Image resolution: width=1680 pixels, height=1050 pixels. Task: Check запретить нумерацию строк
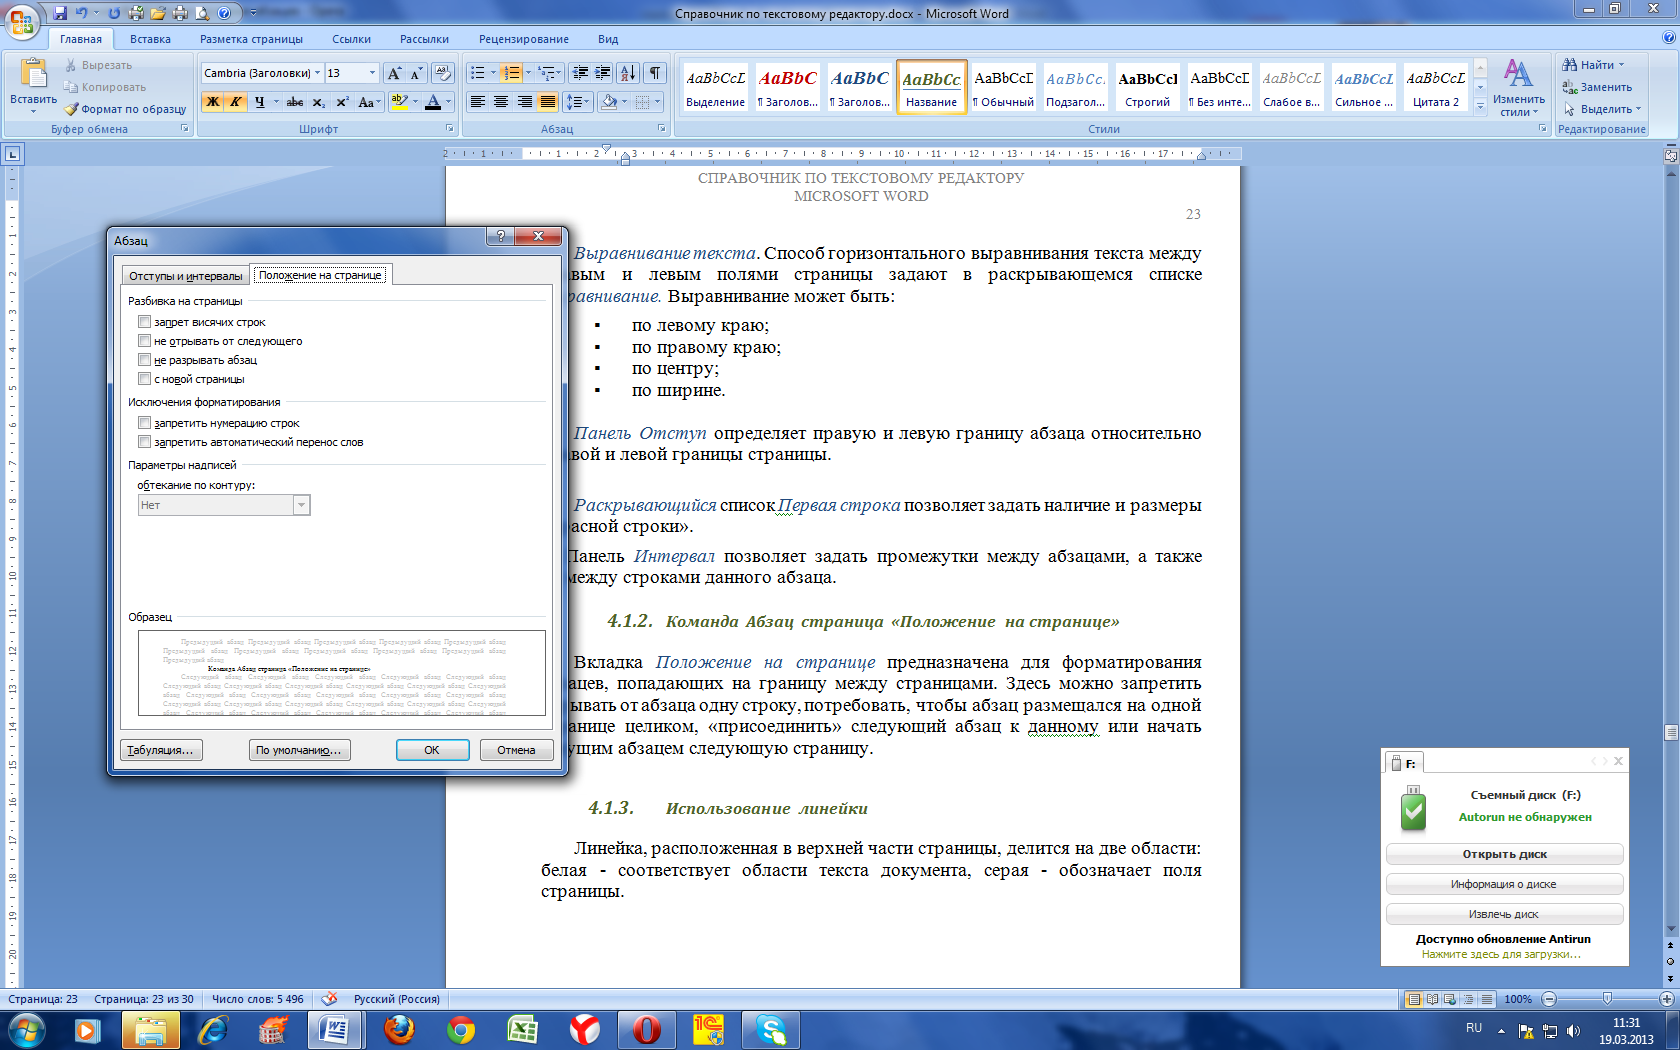[x=144, y=423]
